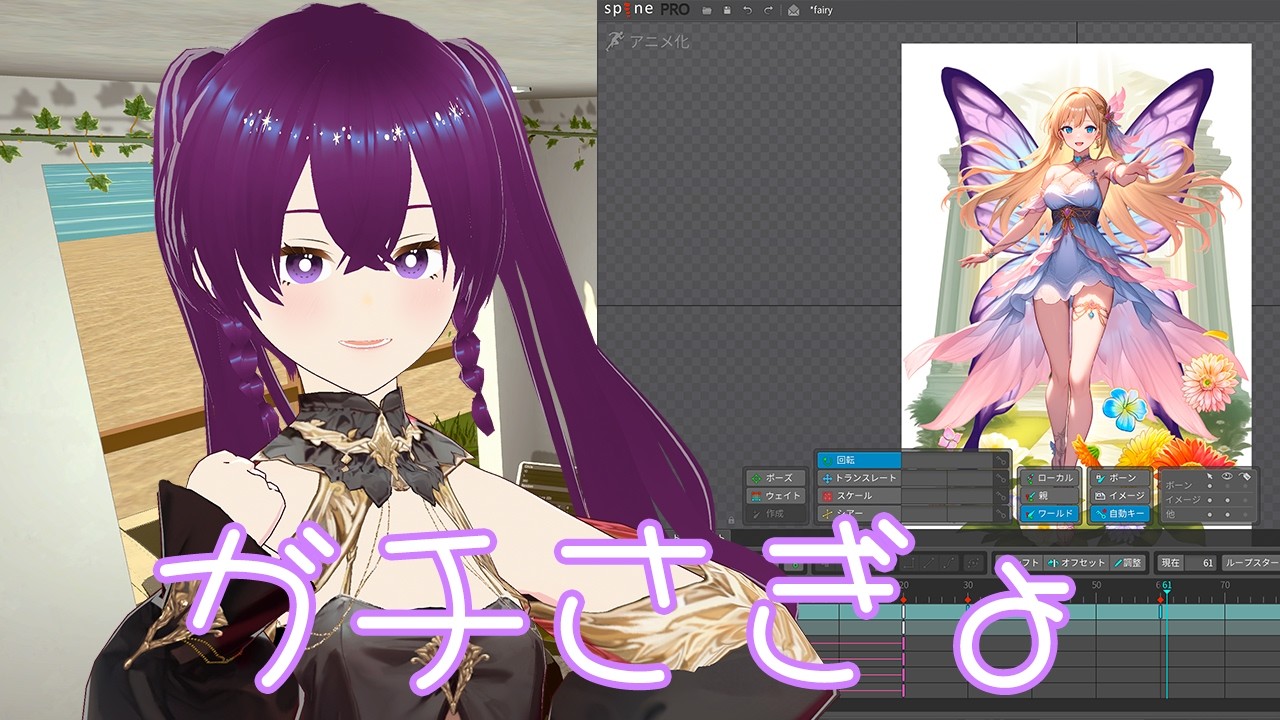This screenshot has height=720, width=1280.
Task: Click the label tag filter column icon
Action: point(1245,476)
